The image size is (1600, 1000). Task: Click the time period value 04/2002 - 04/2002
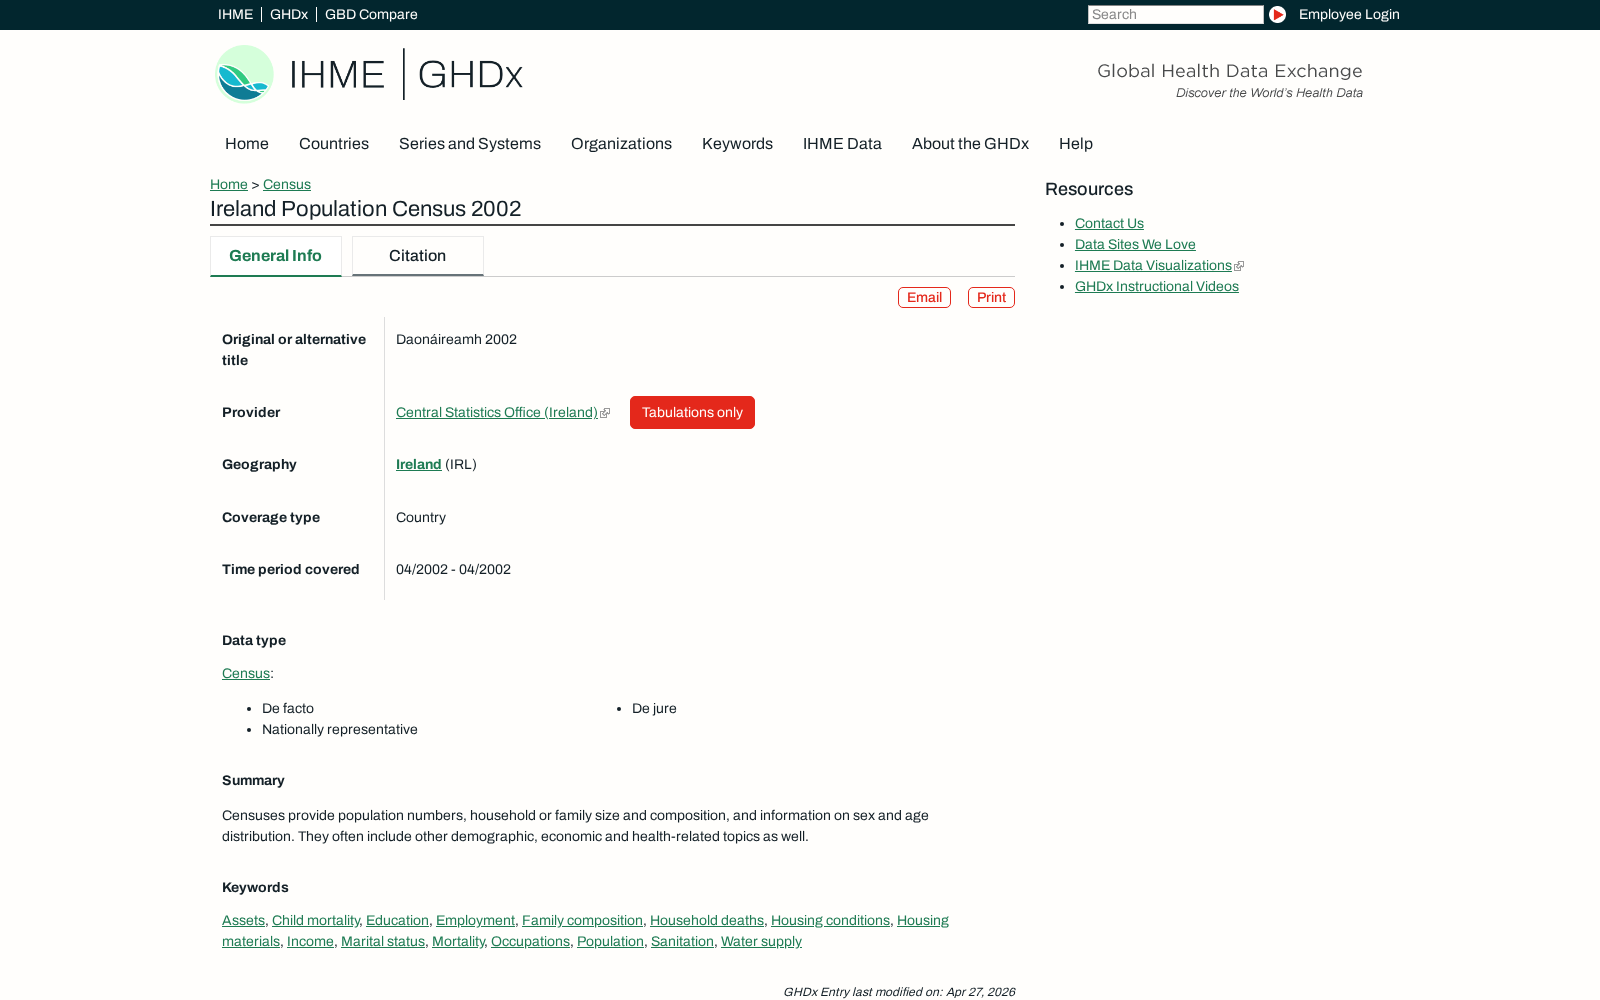click(x=453, y=569)
